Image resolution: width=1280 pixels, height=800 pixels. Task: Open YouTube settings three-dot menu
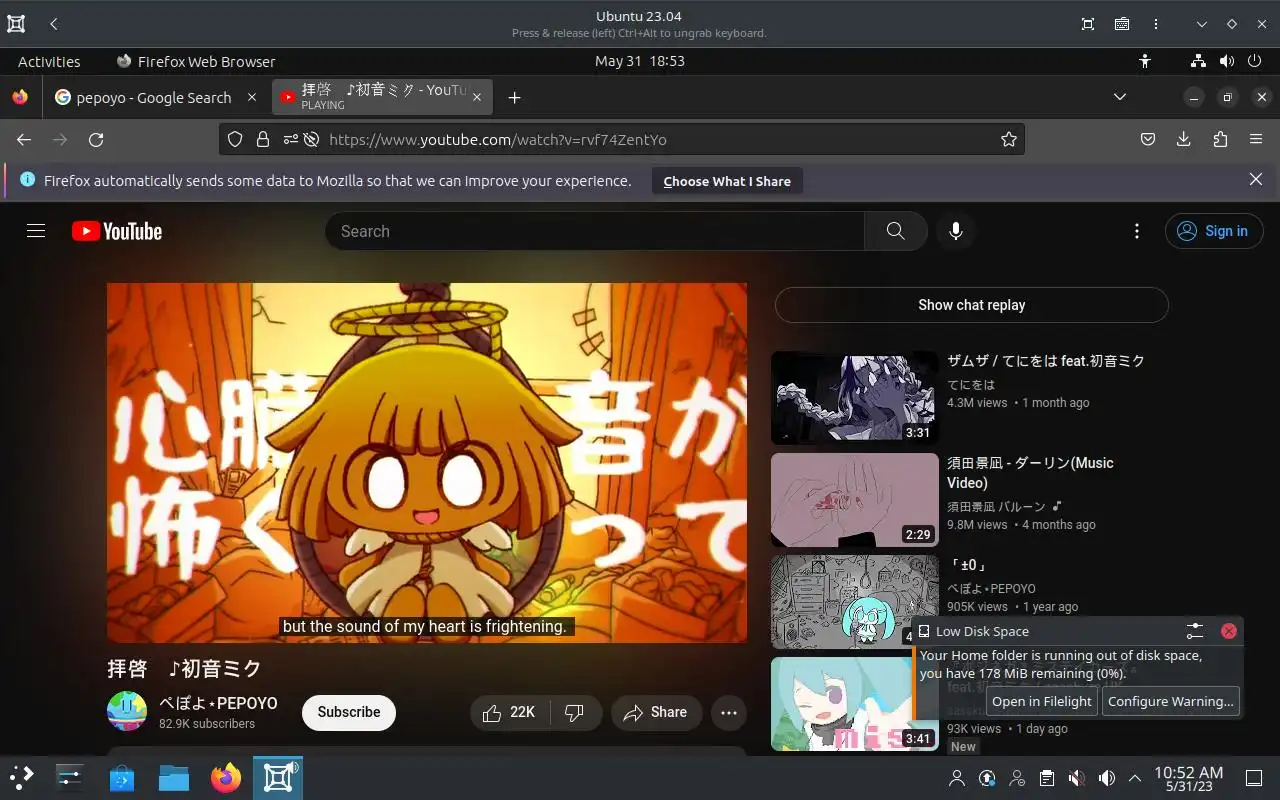click(x=1136, y=231)
